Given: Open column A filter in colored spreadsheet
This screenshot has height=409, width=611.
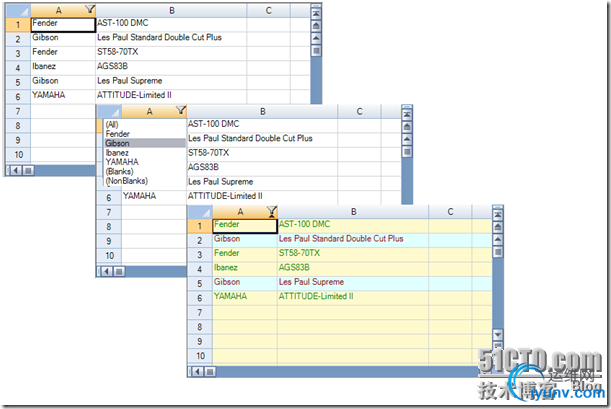Looking at the screenshot, I should pyautogui.click(x=272, y=212).
